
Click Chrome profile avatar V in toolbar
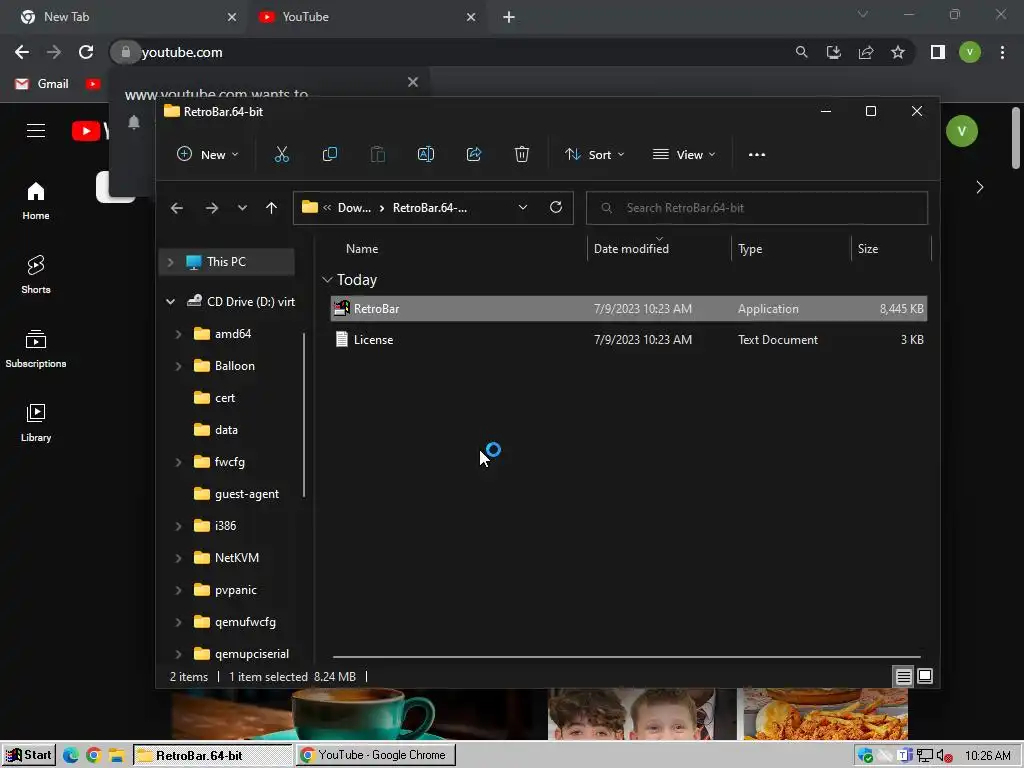pos(970,52)
